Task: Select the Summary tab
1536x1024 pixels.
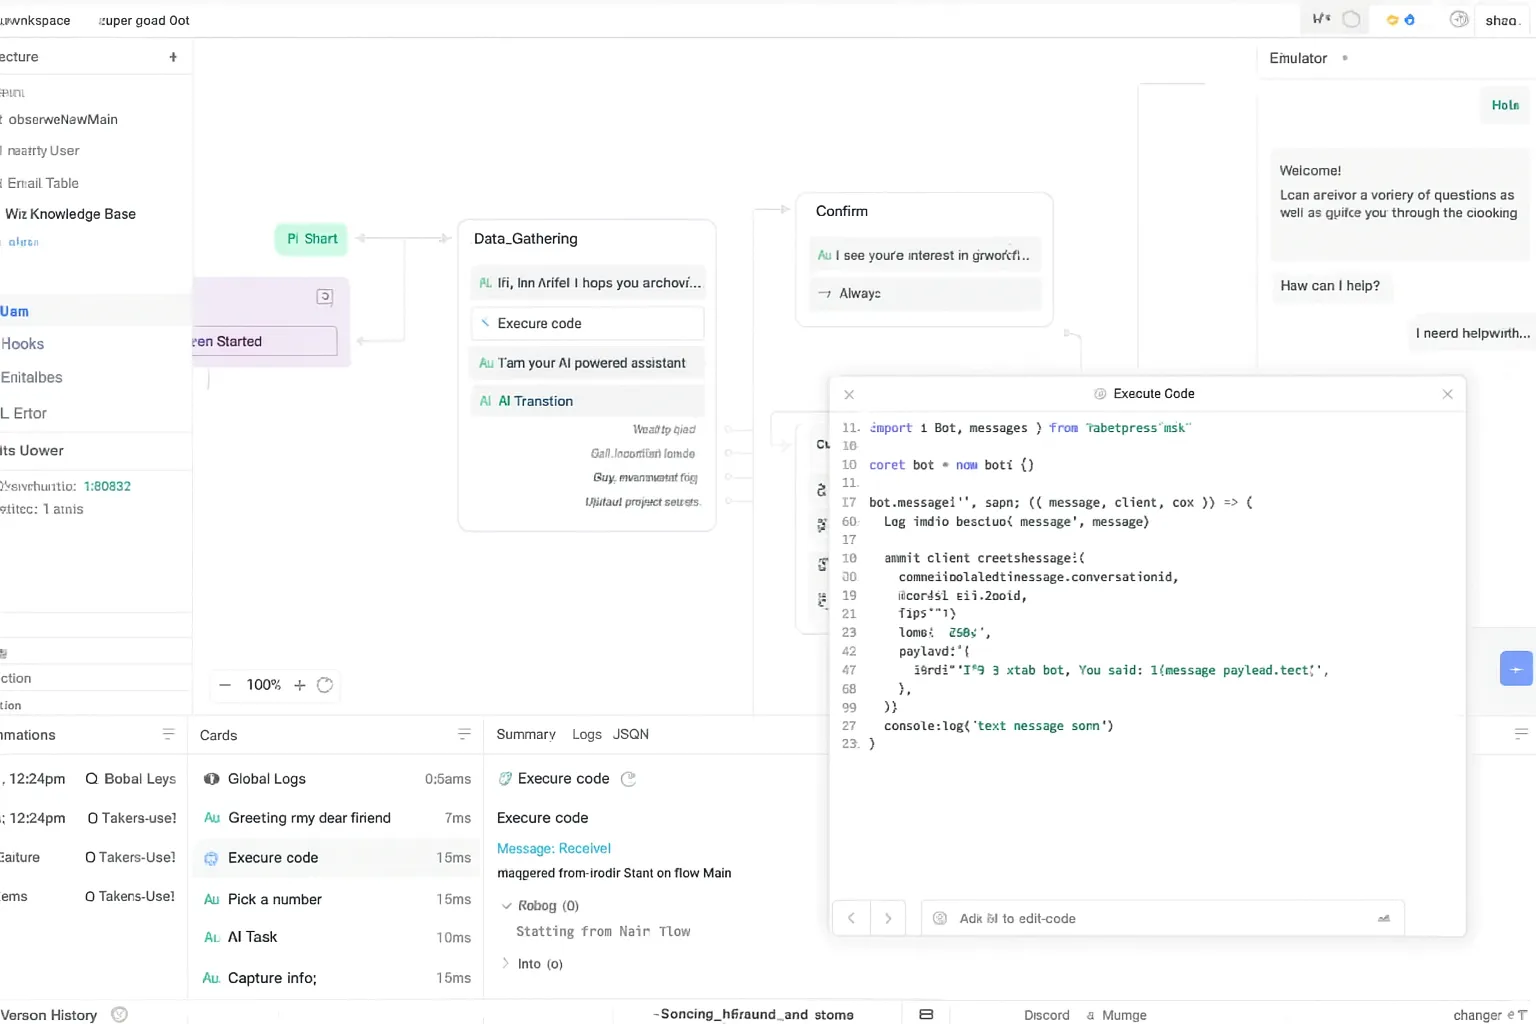Action: [x=526, y=734]
